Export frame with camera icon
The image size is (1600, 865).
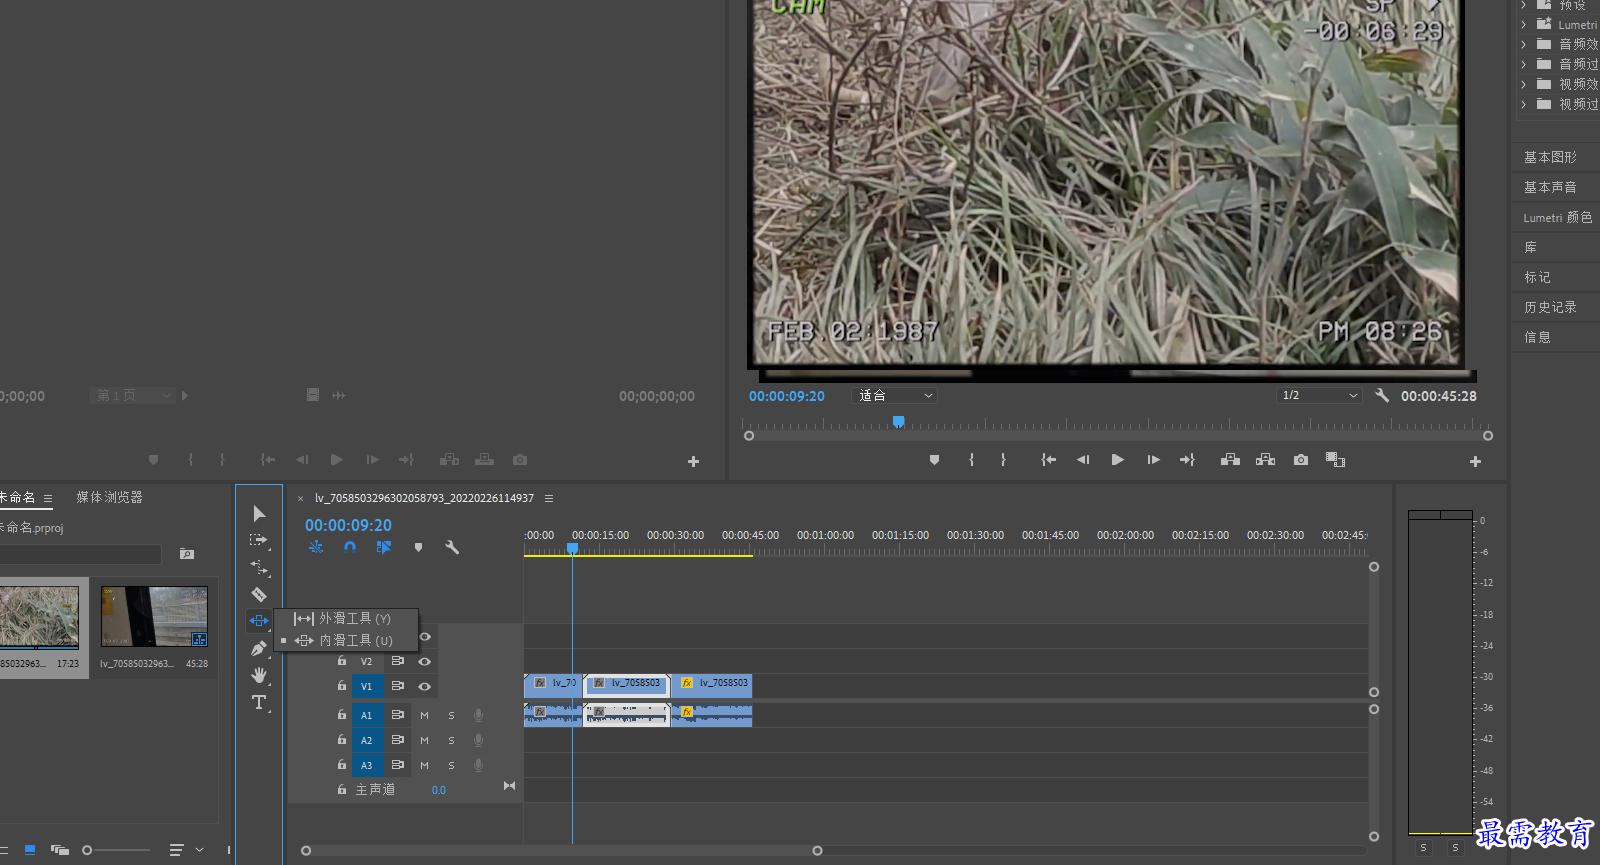1300,460
